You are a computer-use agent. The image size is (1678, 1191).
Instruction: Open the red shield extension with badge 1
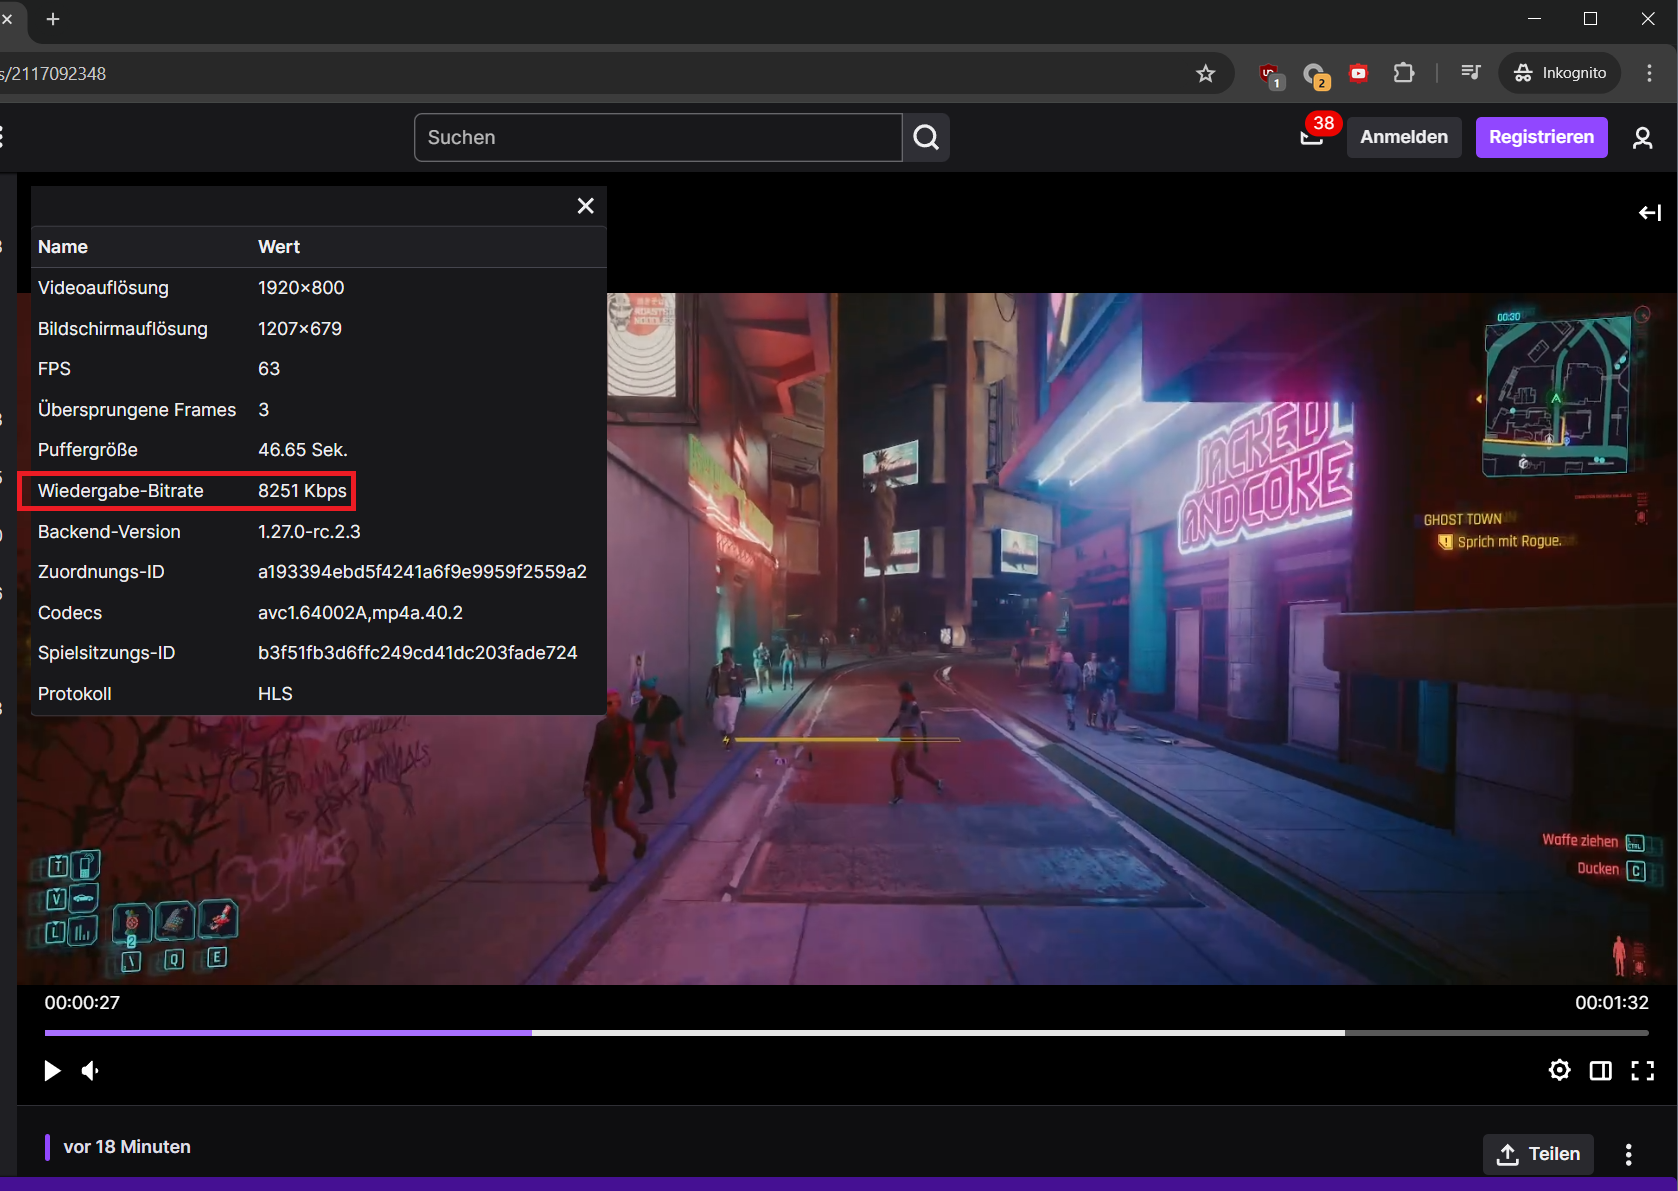click(1270, 74)
